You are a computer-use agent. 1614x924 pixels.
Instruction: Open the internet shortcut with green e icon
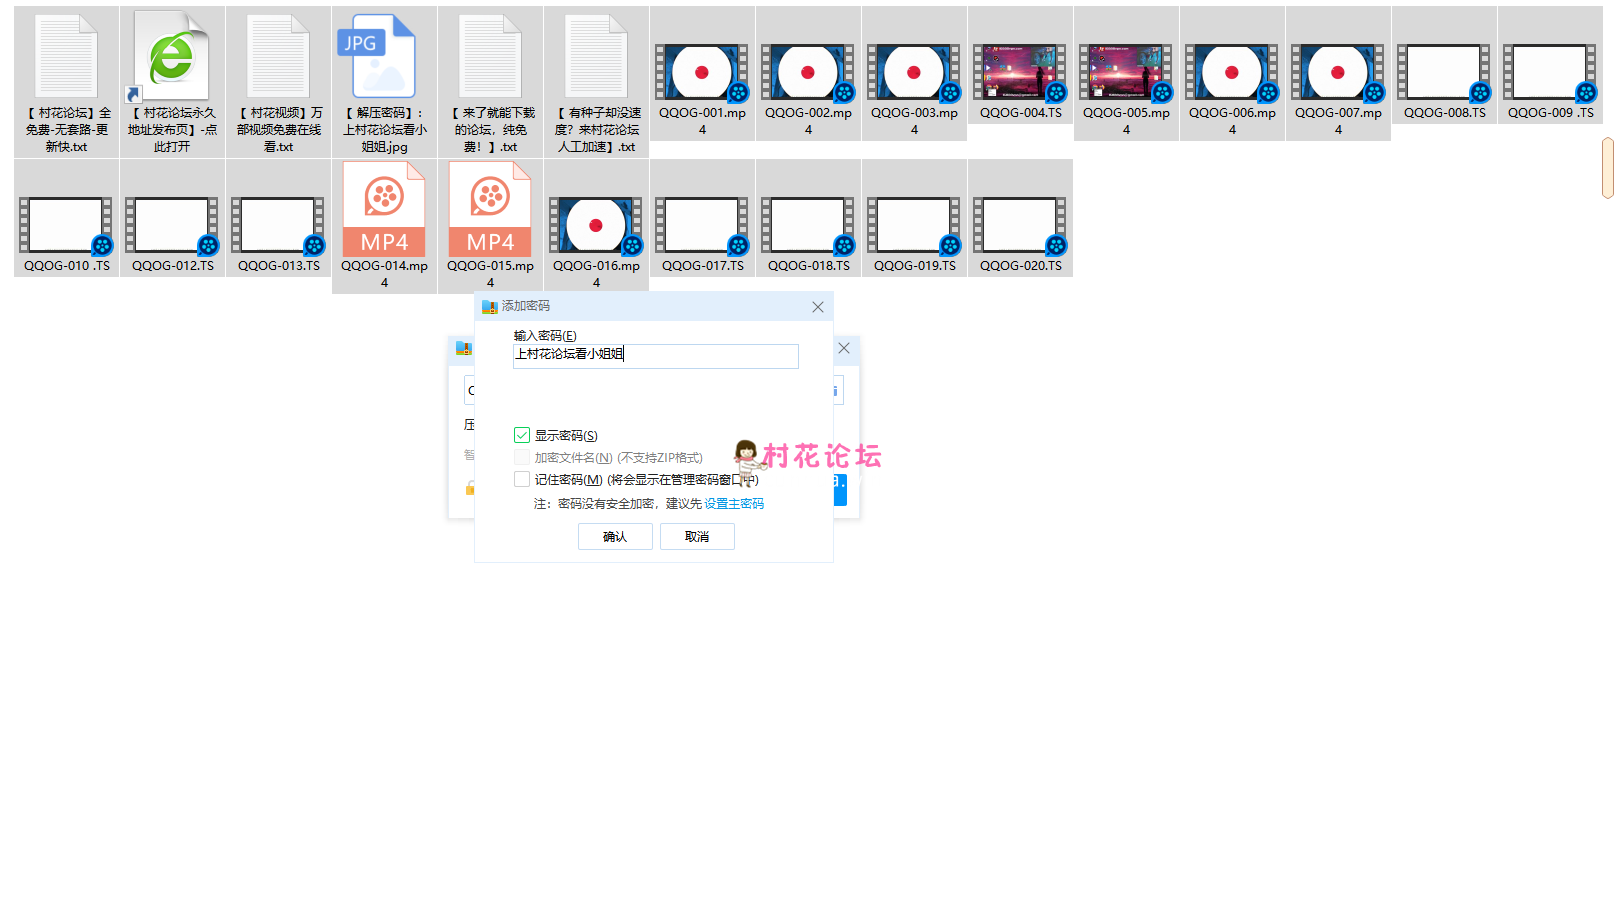(x=171, y=57)
